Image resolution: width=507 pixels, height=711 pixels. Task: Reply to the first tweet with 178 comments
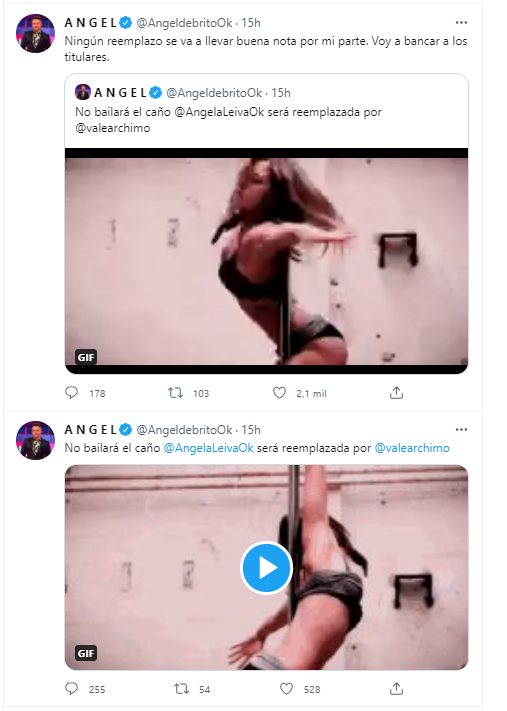pyautogui.click(x=72, y=393)
